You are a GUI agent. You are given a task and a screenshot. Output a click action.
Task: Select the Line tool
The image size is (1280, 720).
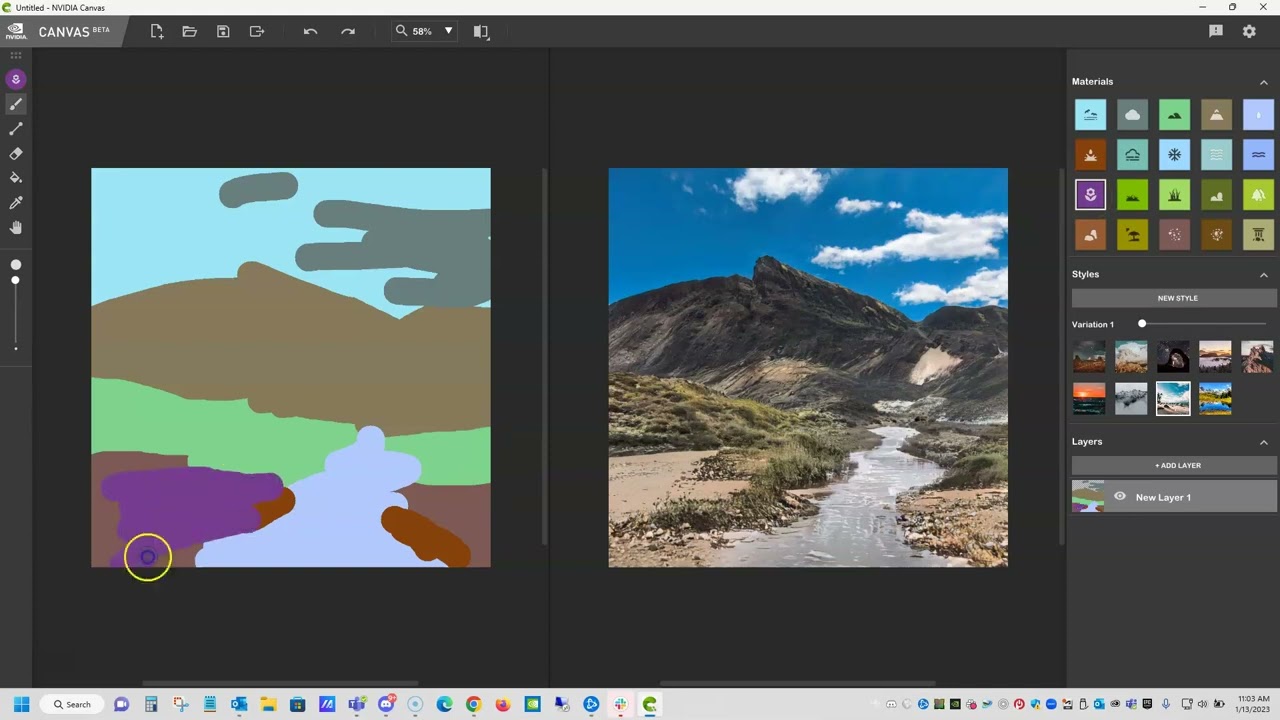(16, 129)
